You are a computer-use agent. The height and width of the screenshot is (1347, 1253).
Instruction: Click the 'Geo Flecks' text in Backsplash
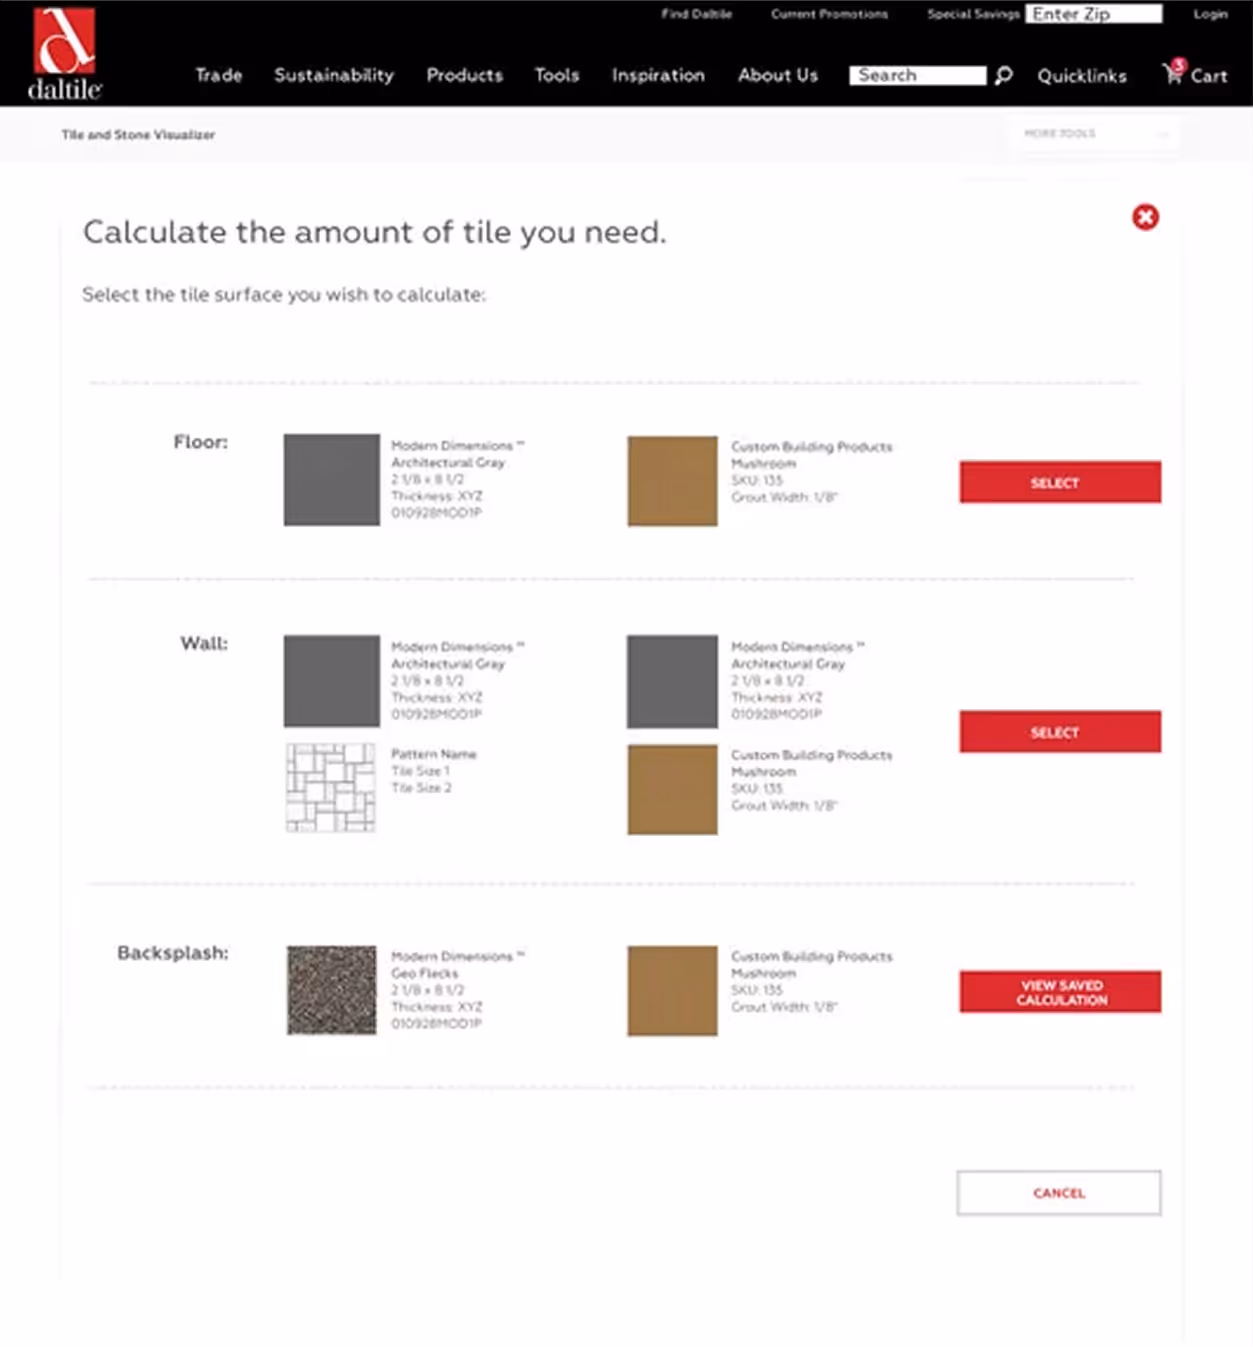425,973
